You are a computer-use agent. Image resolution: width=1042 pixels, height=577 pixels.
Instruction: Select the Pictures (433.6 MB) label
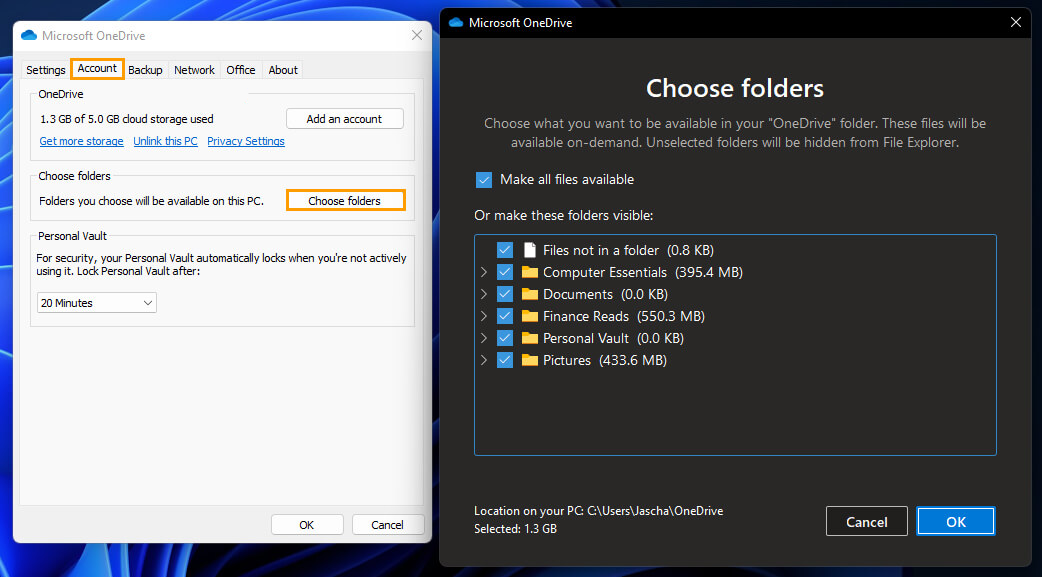[605, 360]
